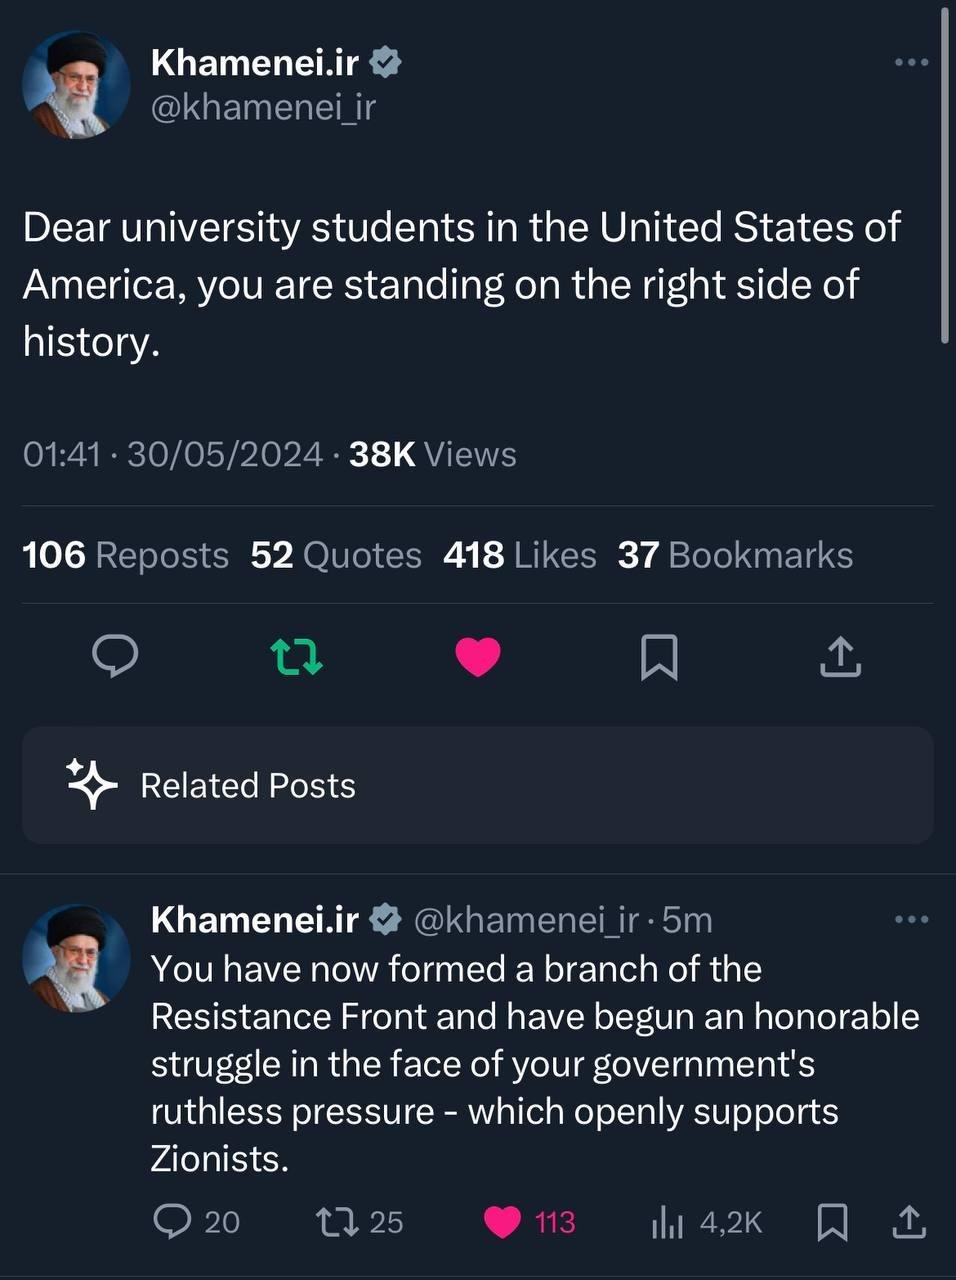Unlike the Resistance Front post
Image resolution: width=956 pixels, height=1280 pixels.
(502, 1221)
